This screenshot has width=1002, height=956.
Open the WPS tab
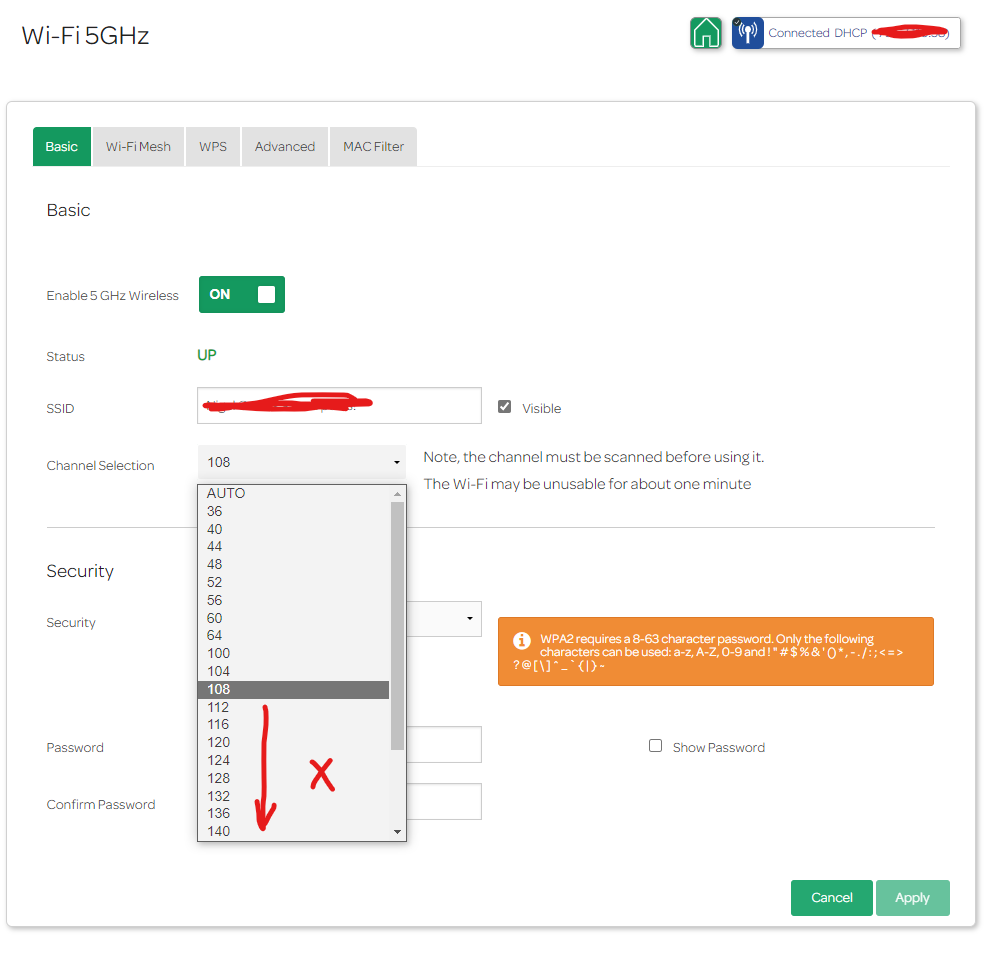[213, 146]
